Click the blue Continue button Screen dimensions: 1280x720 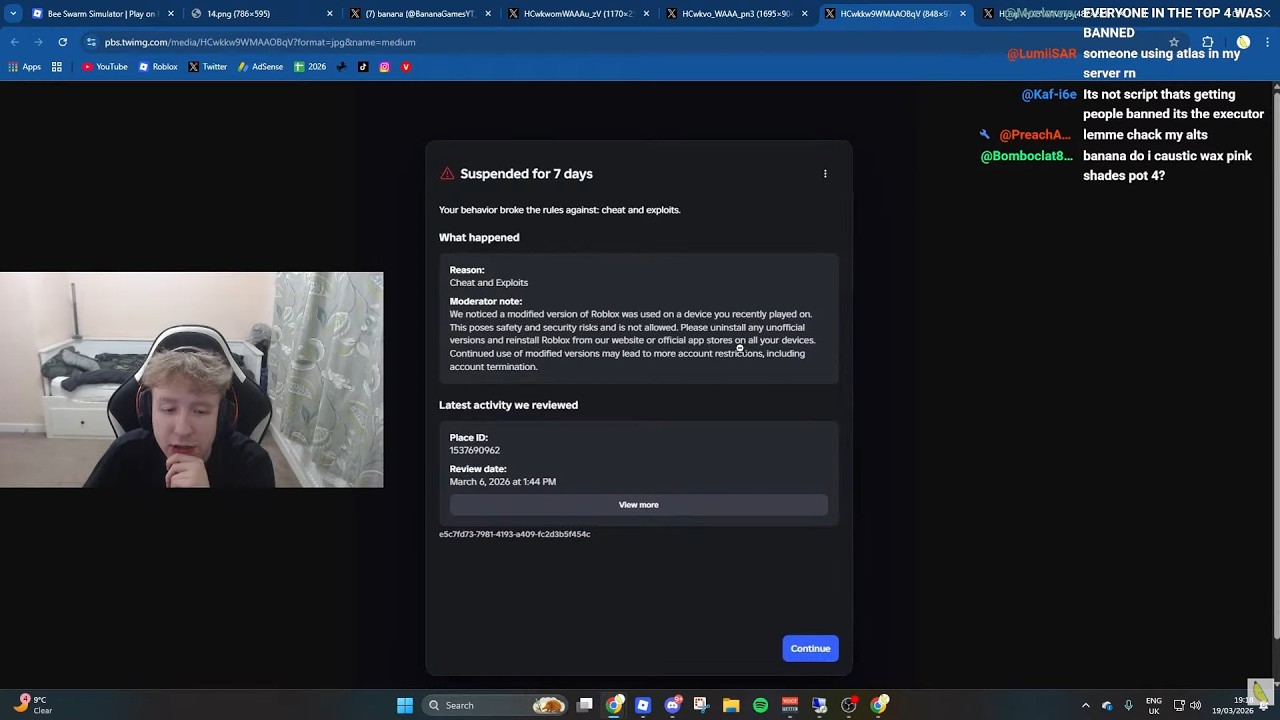(x=810, y=649)
